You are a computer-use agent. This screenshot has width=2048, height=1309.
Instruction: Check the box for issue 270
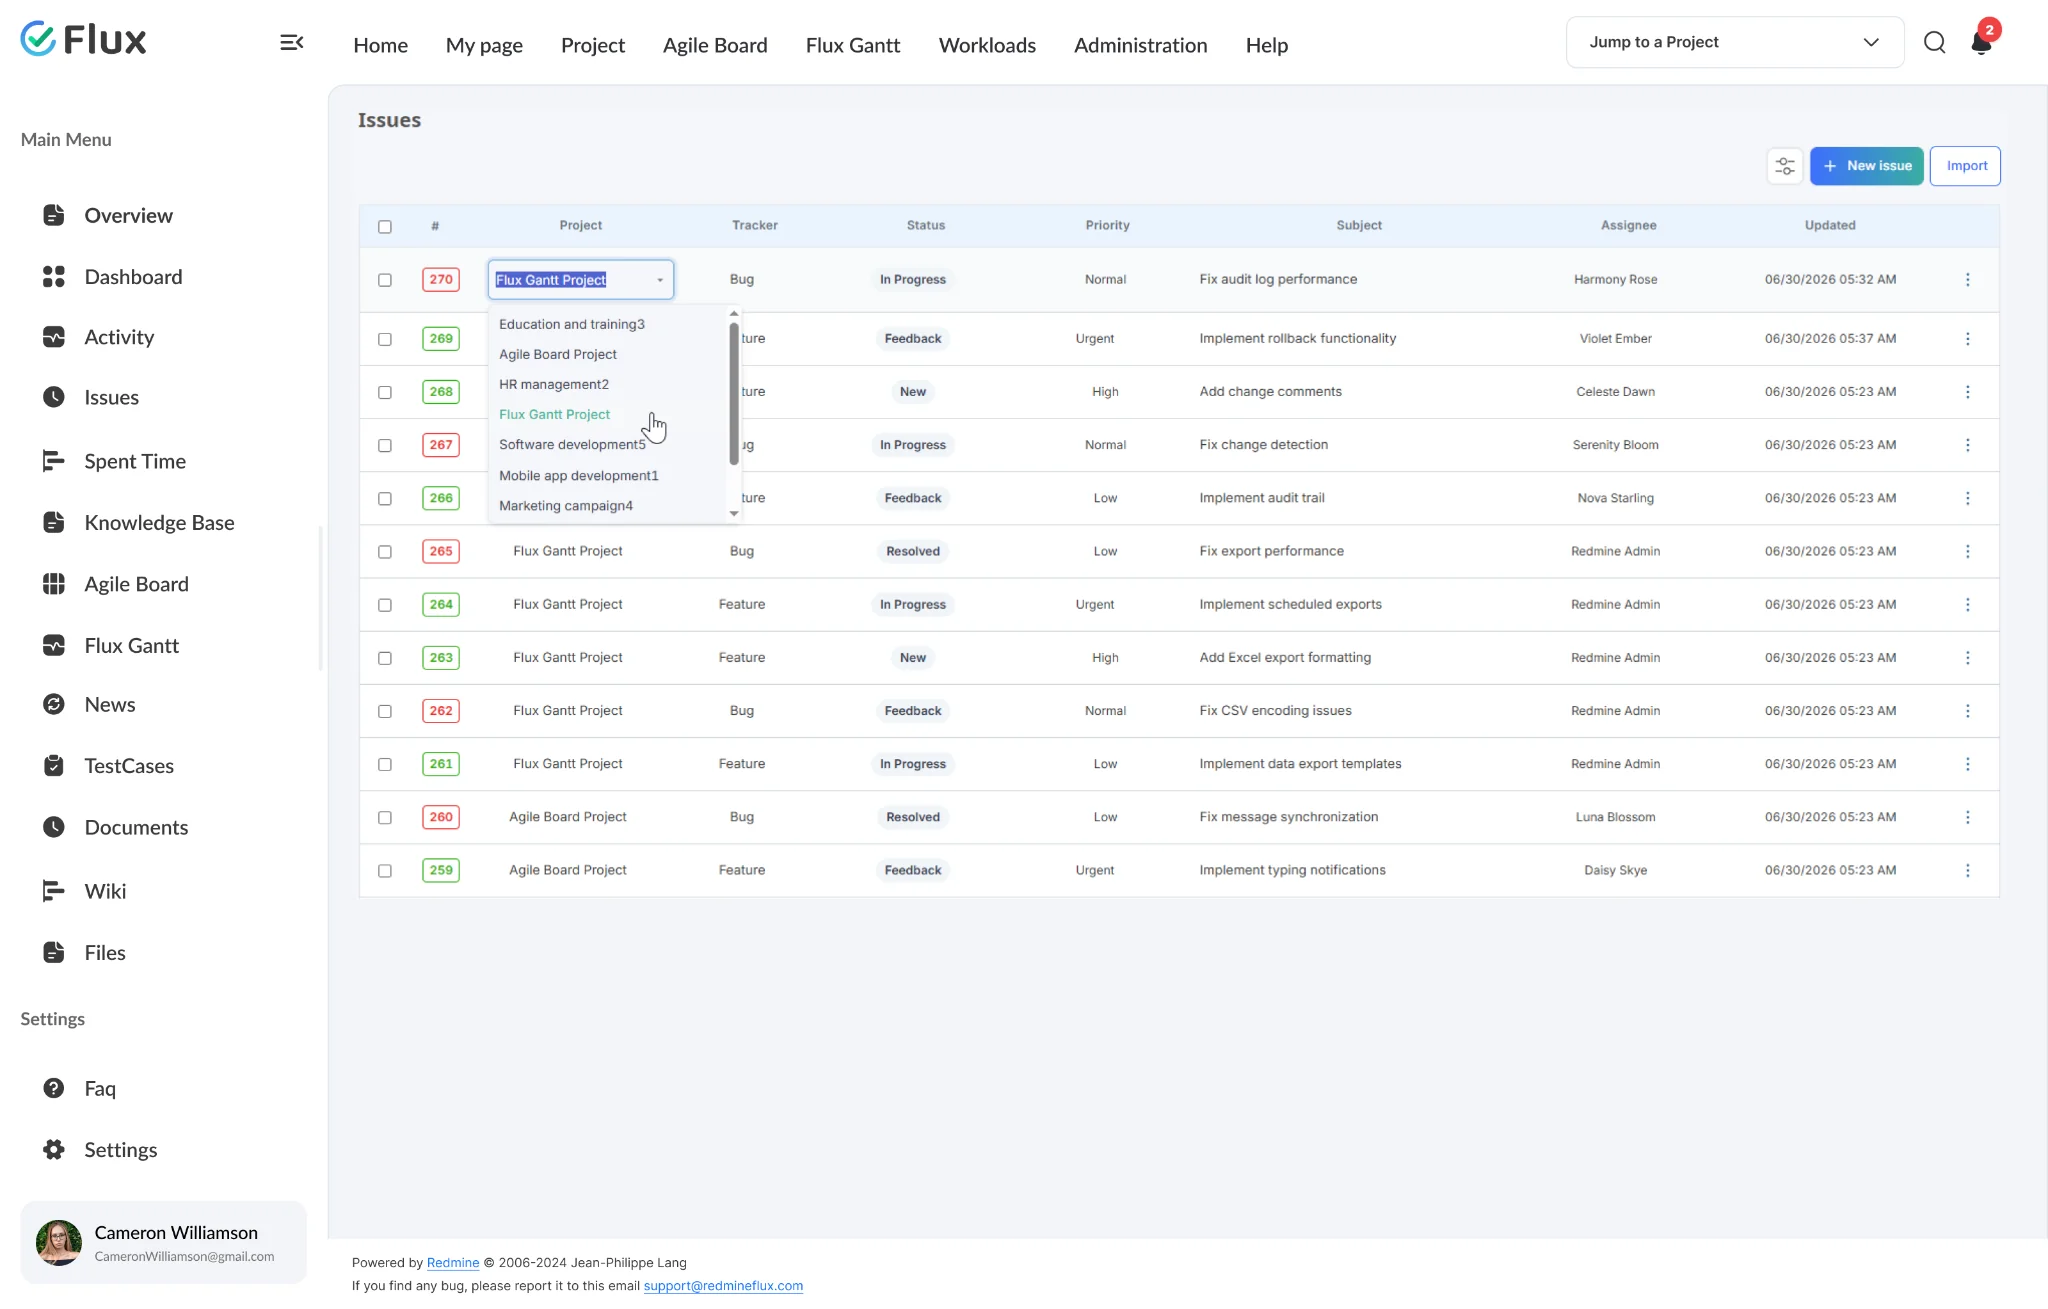(x=385, y=280)
